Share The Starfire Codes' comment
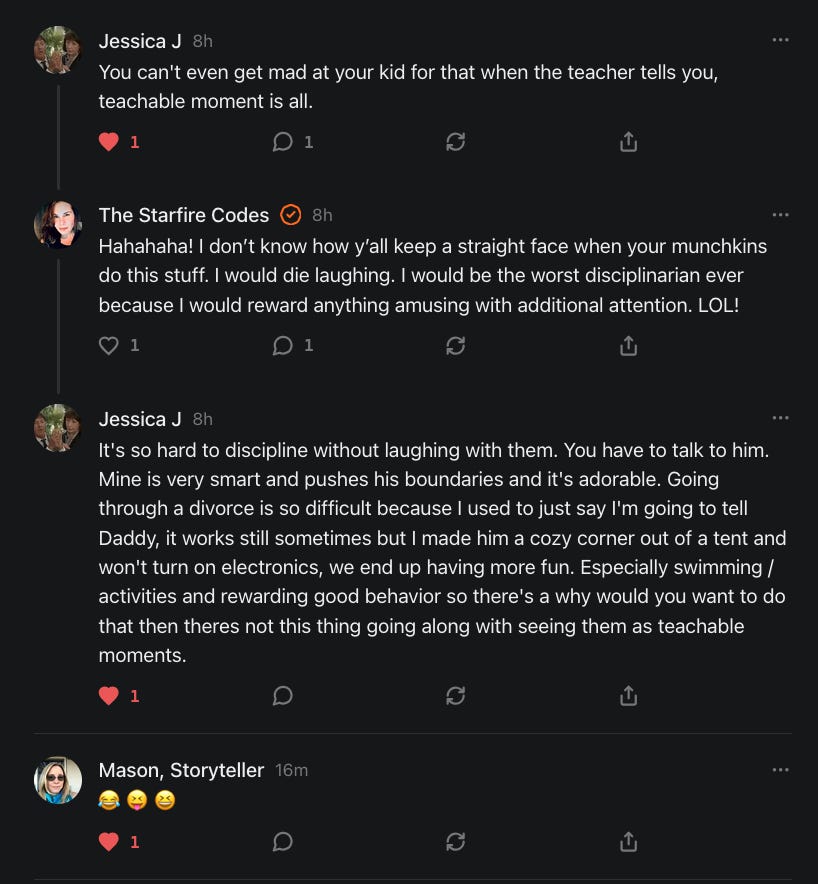 [x=628, y=345]
